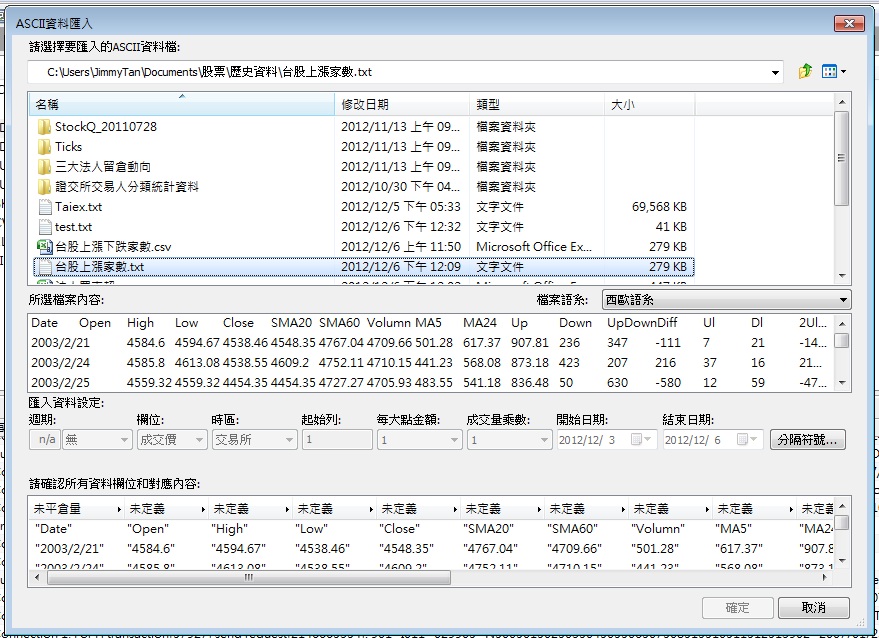Select the 台股上漲家數.txt file icon
879x638 pixels.
coord(45,267)
